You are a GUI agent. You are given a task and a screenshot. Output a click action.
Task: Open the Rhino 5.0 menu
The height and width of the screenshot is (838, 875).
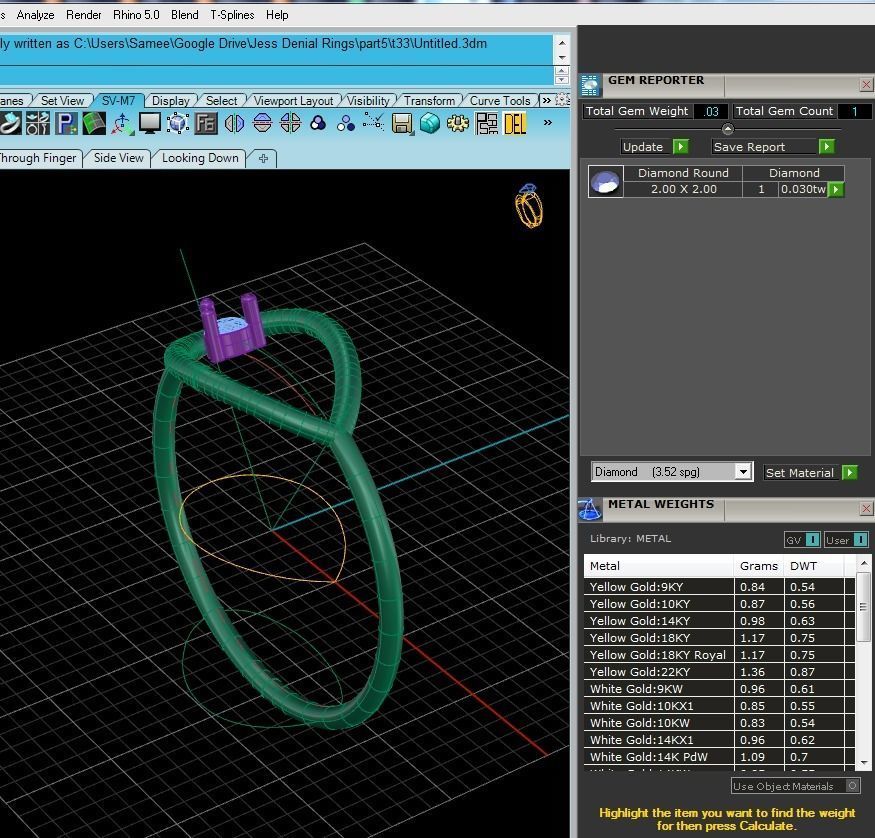click(136, 15)
